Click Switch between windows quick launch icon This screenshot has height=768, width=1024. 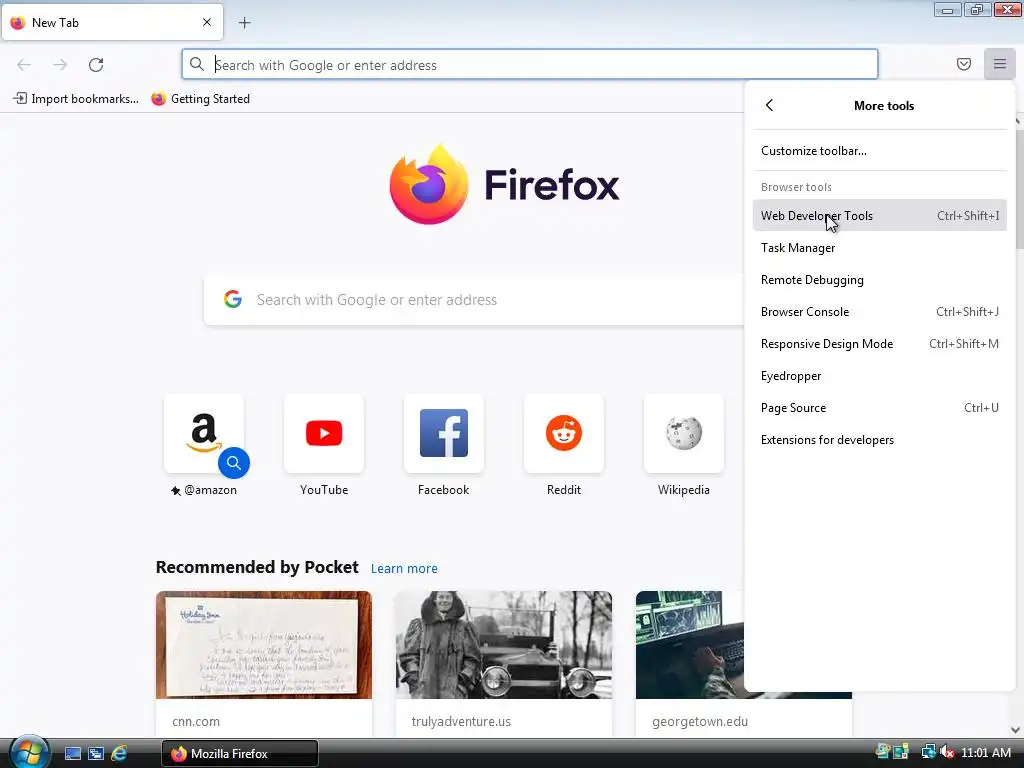coord(95,753)
